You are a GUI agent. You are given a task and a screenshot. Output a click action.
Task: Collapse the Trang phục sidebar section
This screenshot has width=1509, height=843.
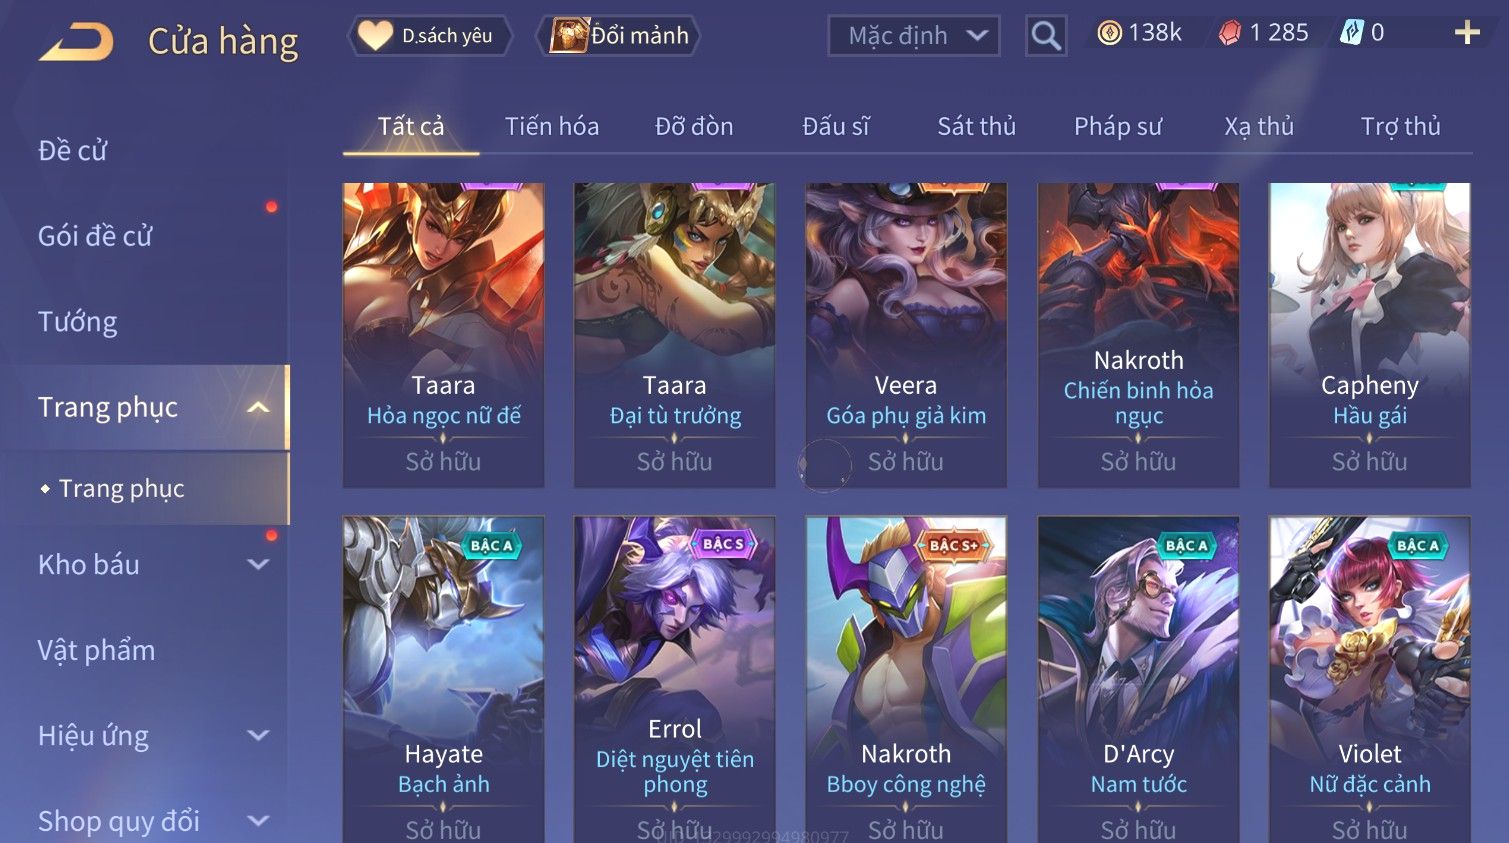pyautogui.click(x=258, y=407)
